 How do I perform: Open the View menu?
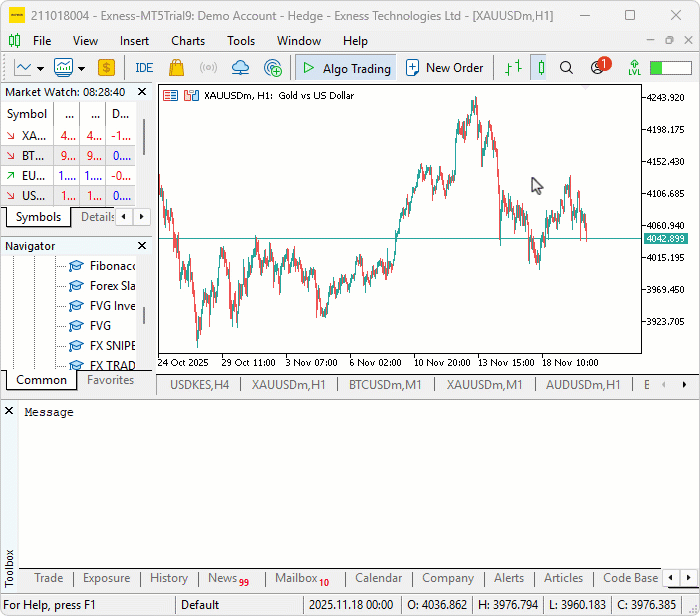click(85, 41)
